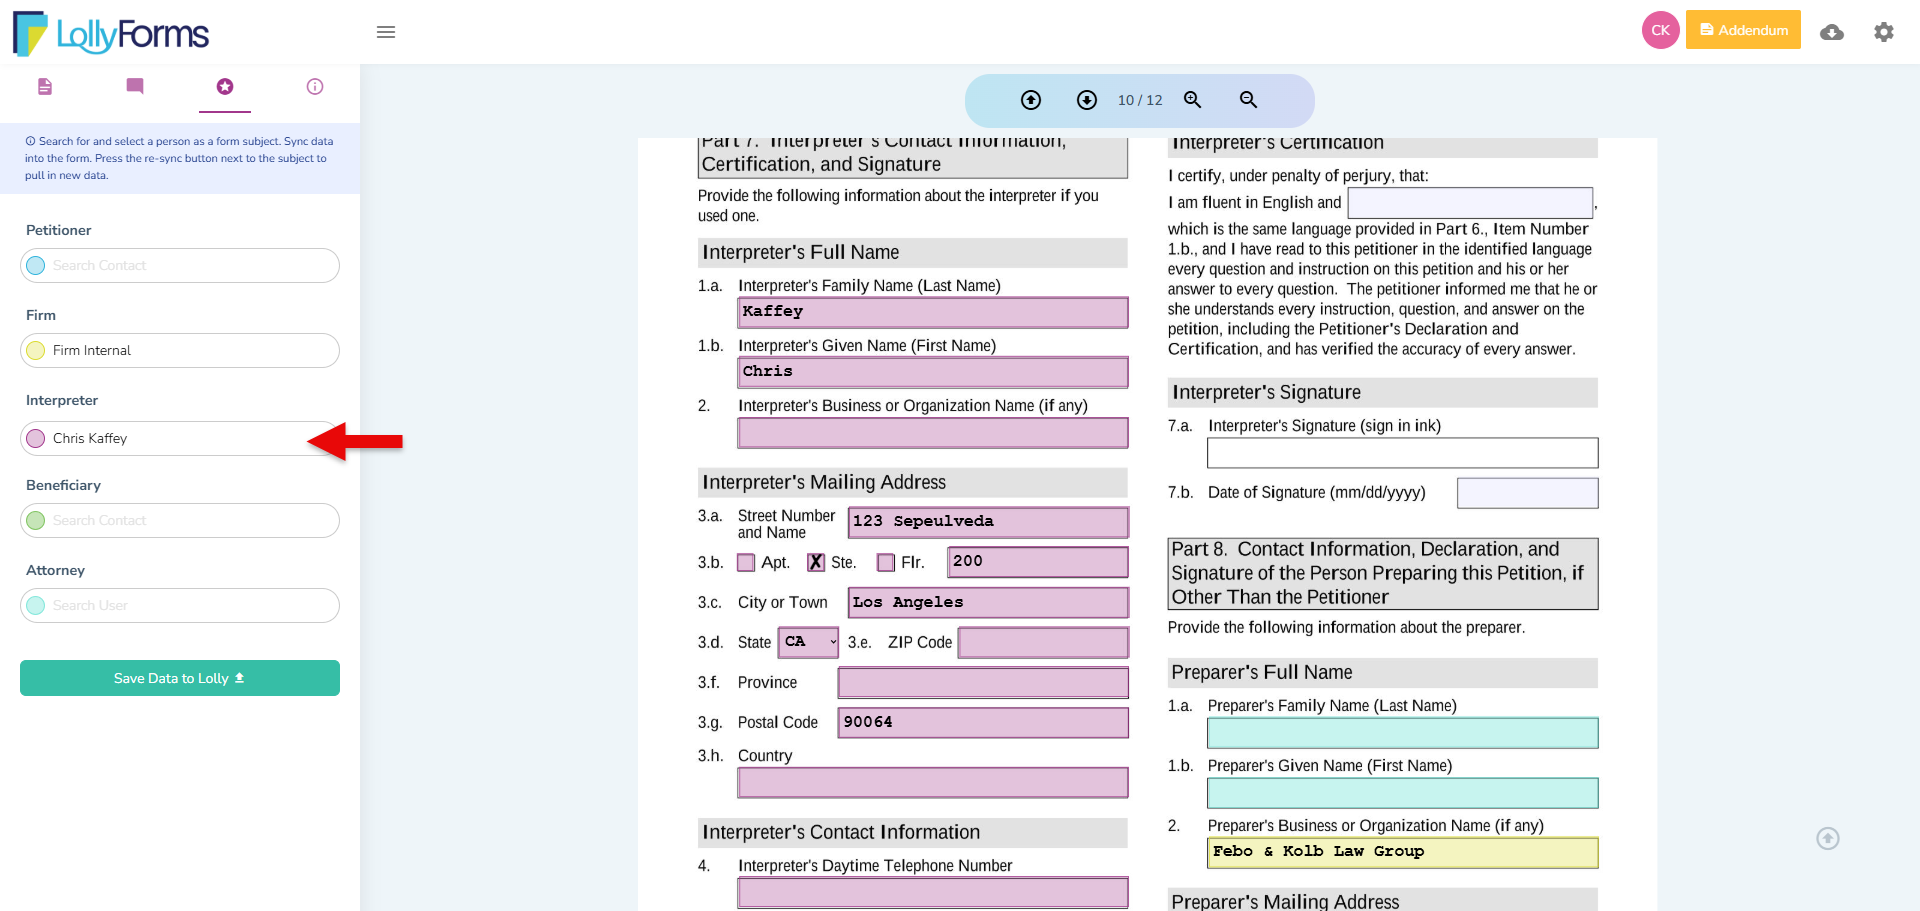Go to the next page with down arrow
The image size is (1920, 911).
pyautogui.click(x=1087, y=100)
